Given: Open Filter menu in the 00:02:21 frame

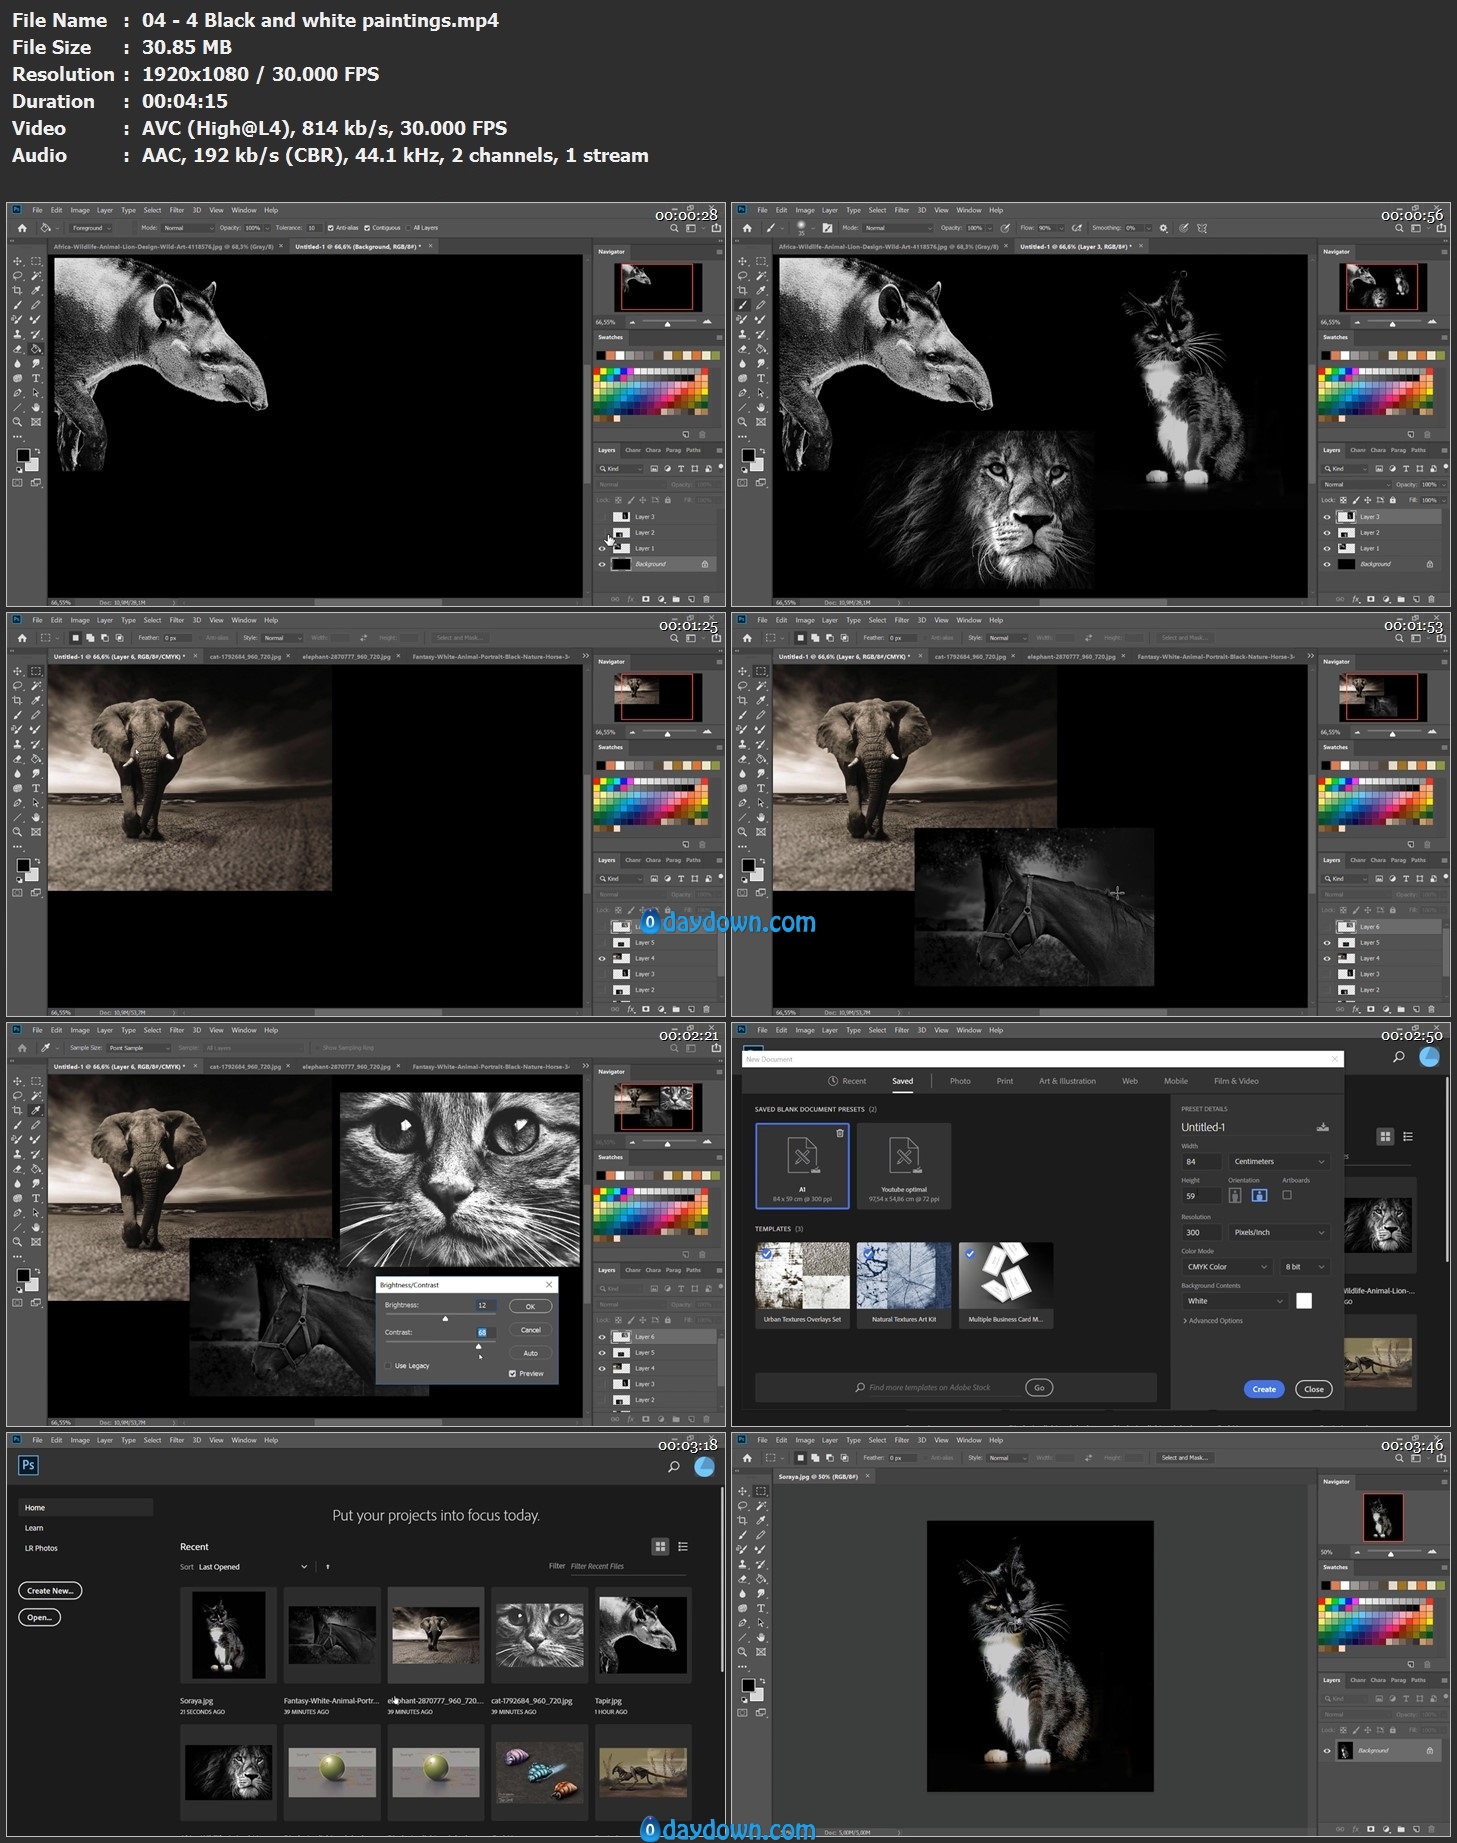Looking at the screenshot, I should 177,1030.
